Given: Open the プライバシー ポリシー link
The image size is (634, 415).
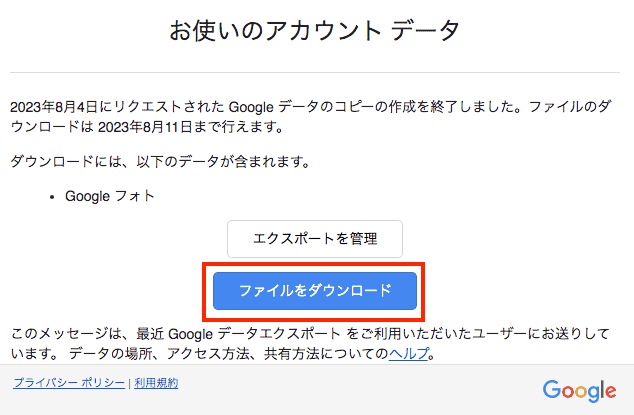Looking at the screenshot, I should click(69, 383).
